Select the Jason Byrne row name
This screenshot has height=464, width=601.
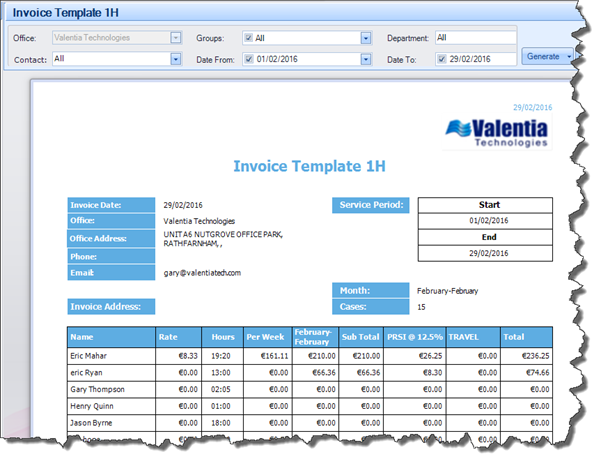click(x=91, y=423)
